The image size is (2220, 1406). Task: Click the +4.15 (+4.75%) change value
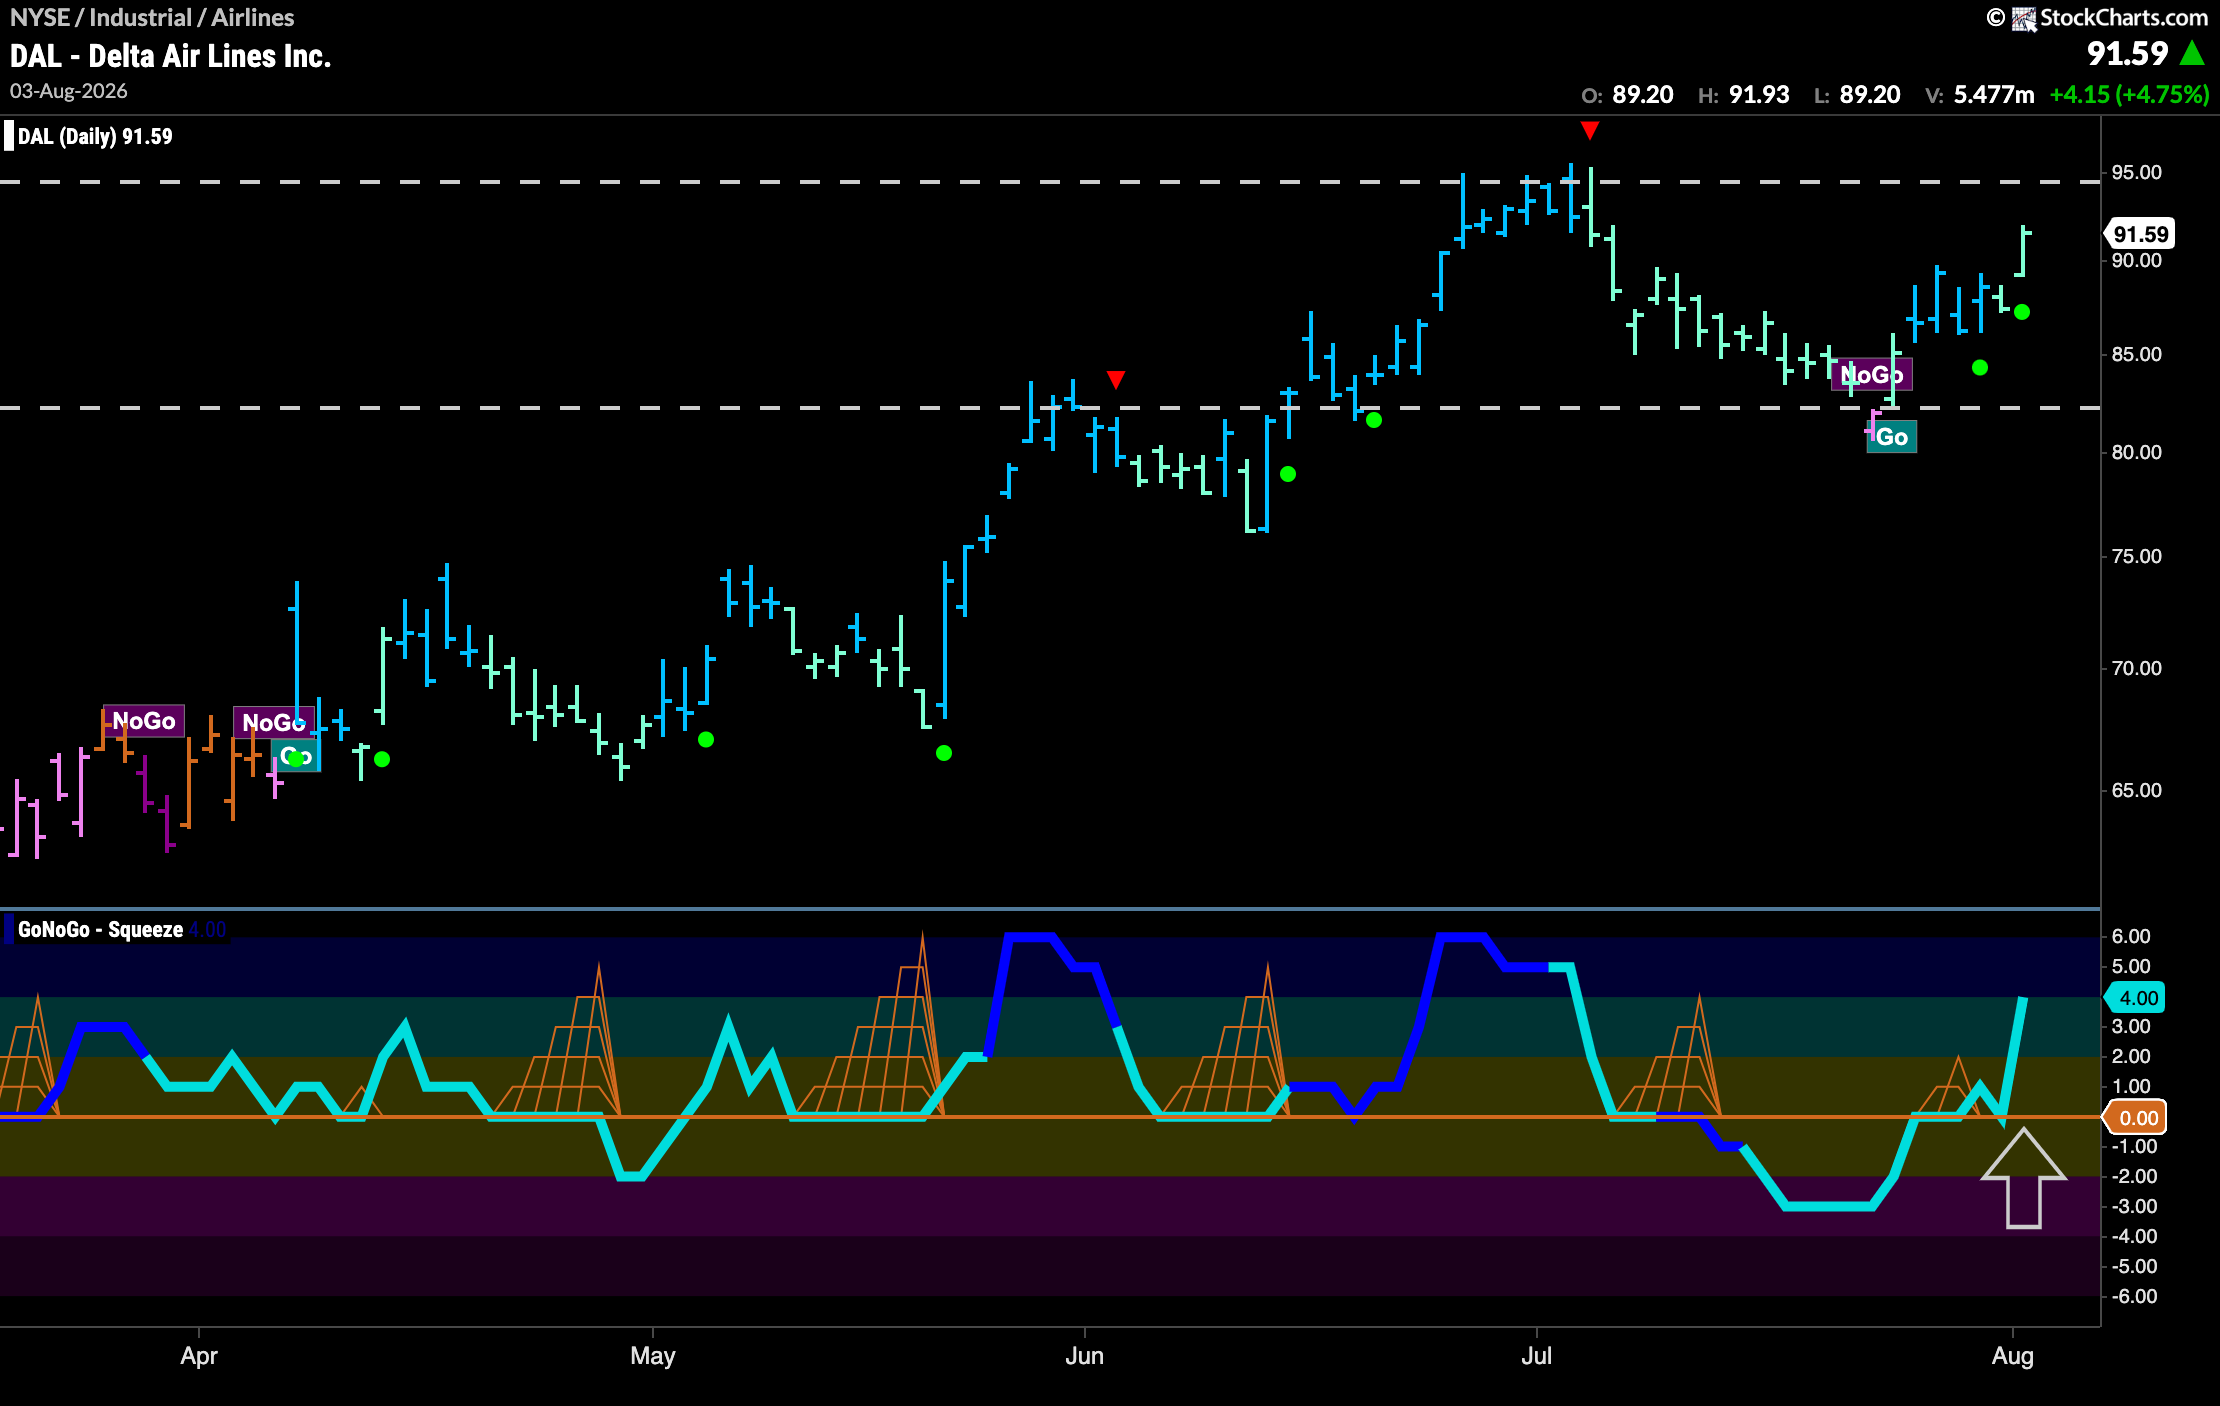[x=2129, y=95]
